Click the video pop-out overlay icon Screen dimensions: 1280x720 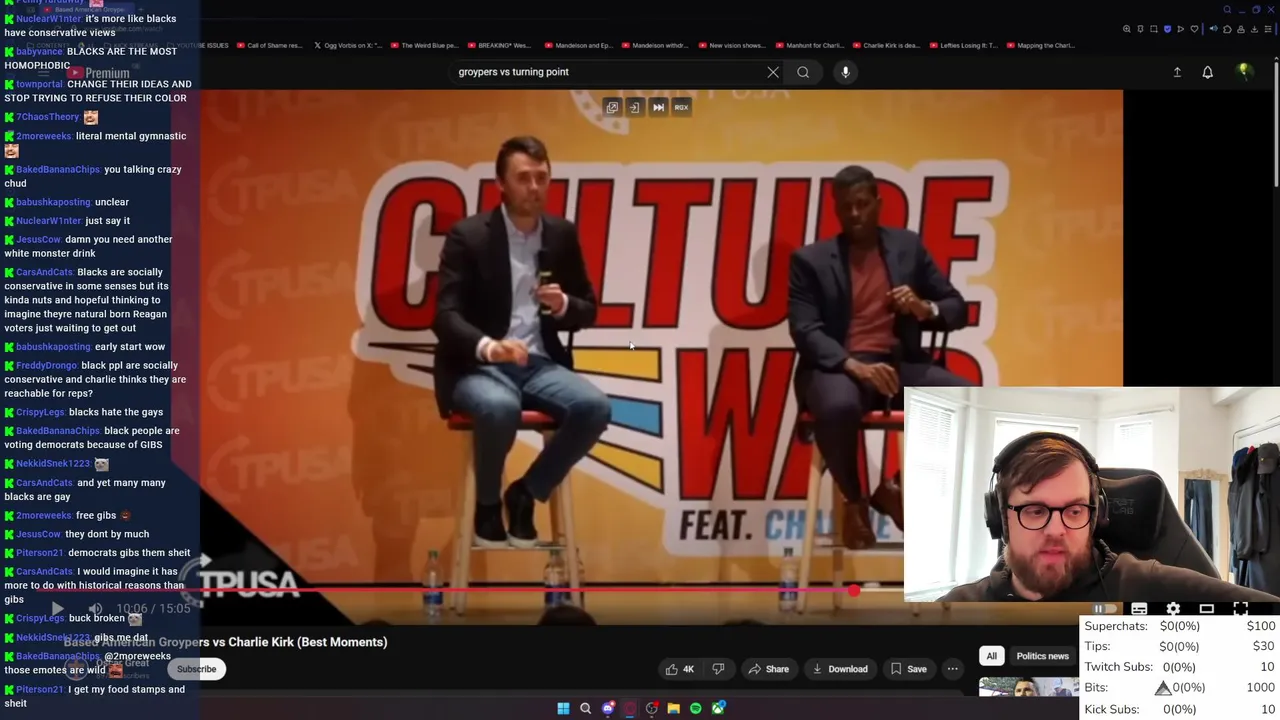[x=612, y=107]
